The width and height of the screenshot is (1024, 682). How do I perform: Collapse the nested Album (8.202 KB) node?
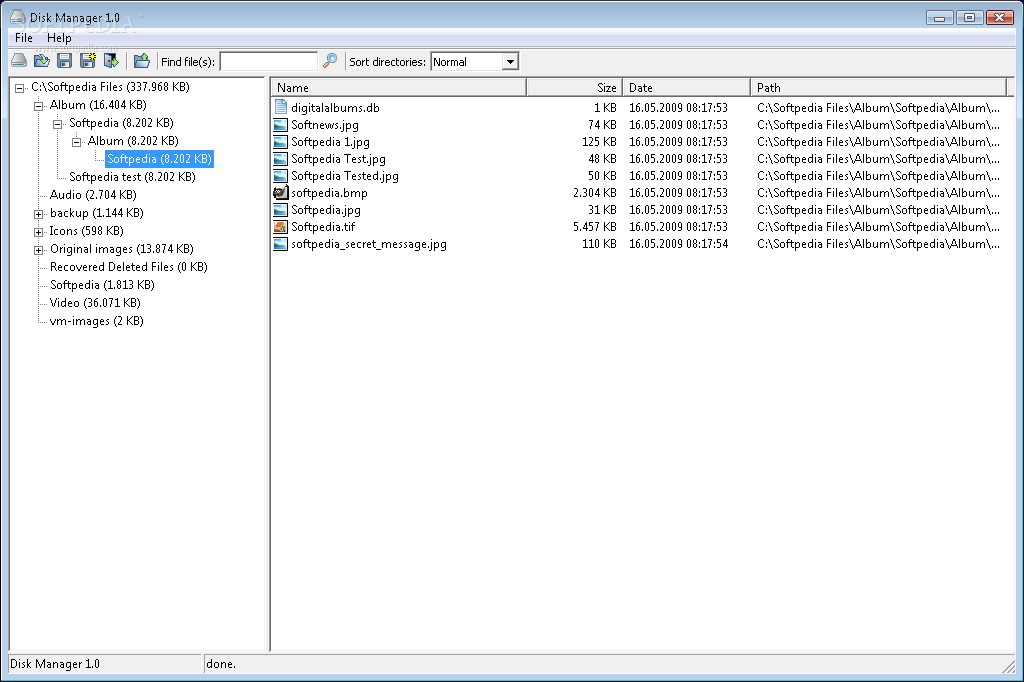[x=76, y=141]
